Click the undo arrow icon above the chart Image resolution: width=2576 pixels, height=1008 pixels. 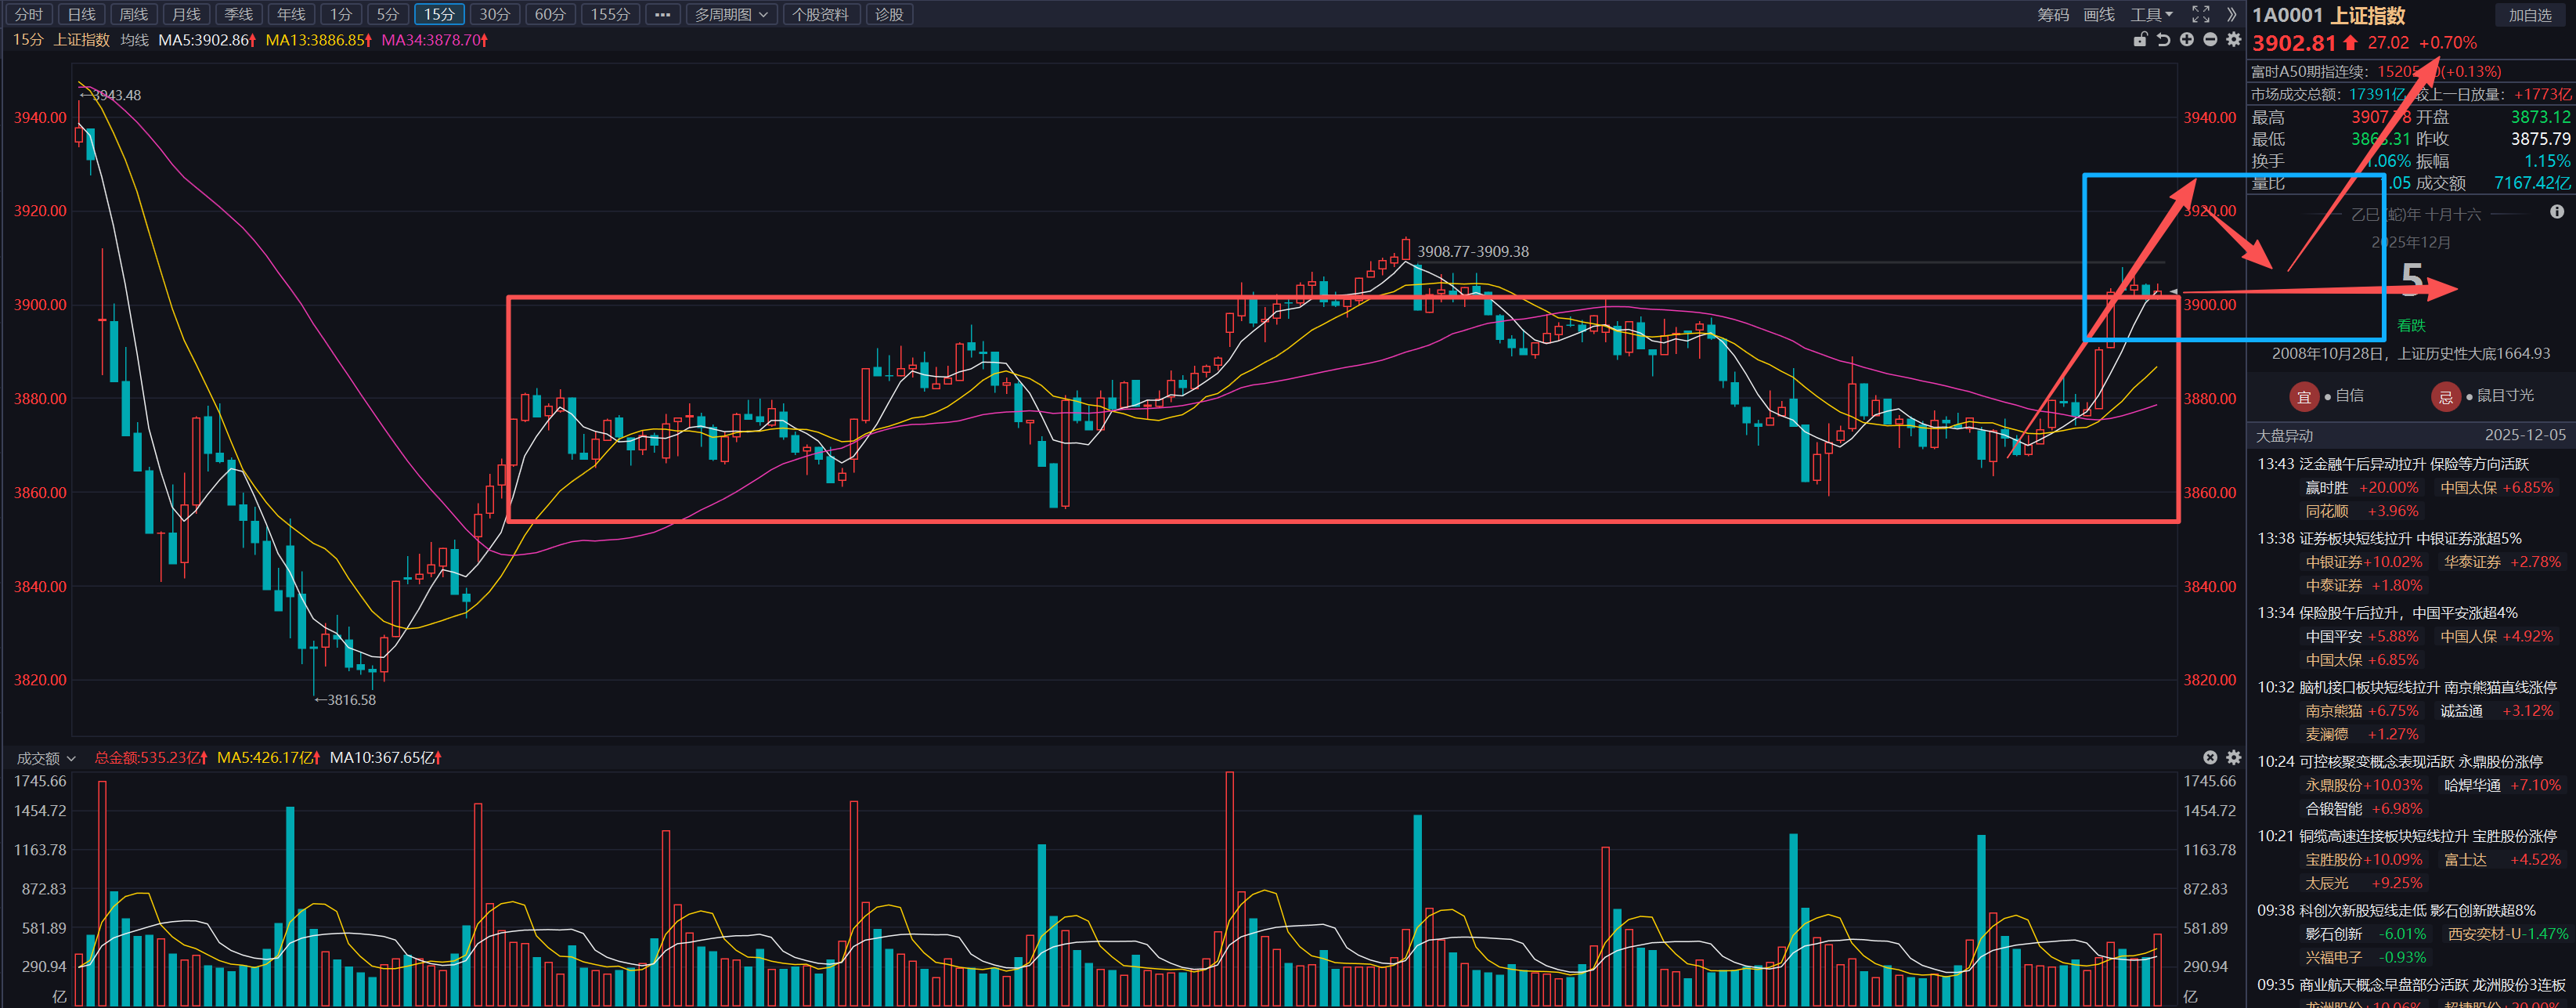2163,40
